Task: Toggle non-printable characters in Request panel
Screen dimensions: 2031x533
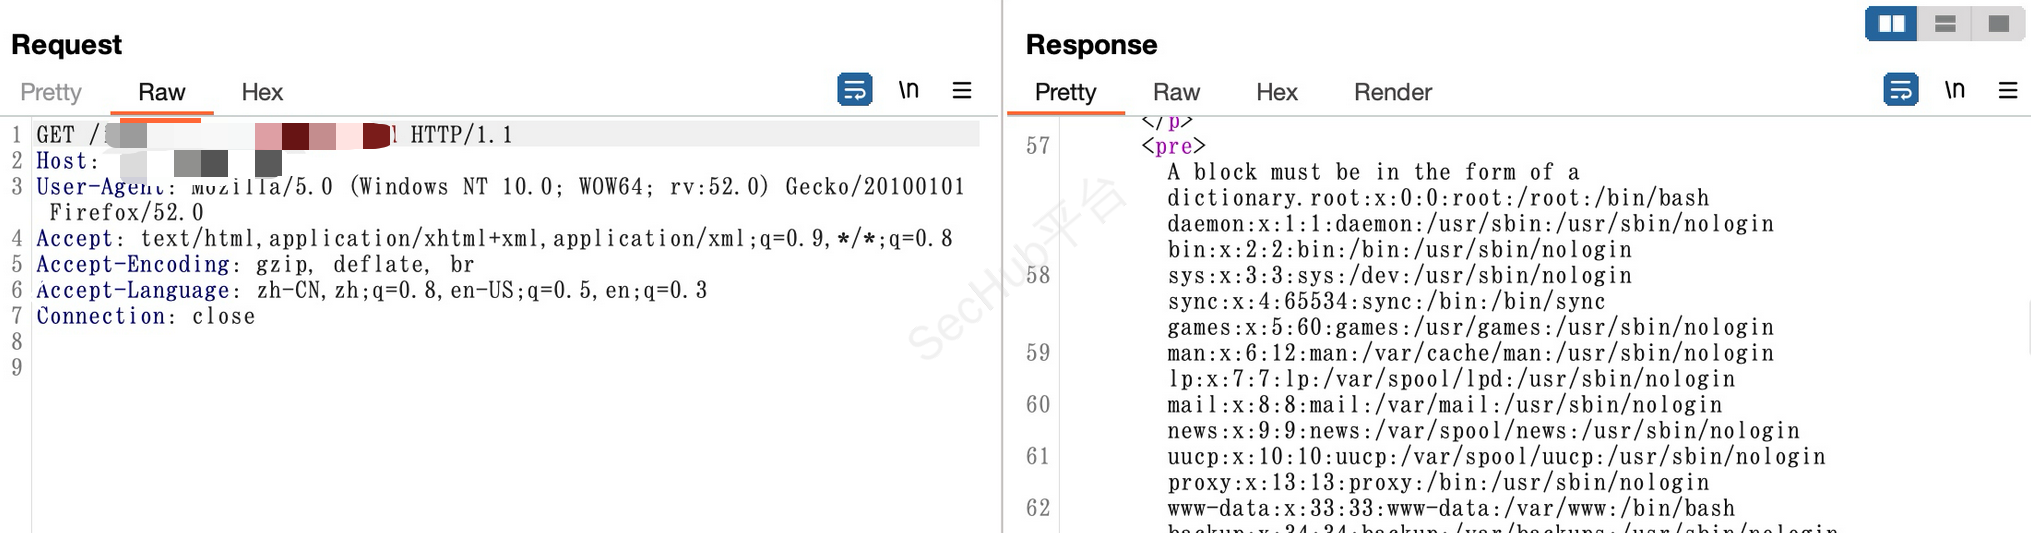Action: click(908, 90)
